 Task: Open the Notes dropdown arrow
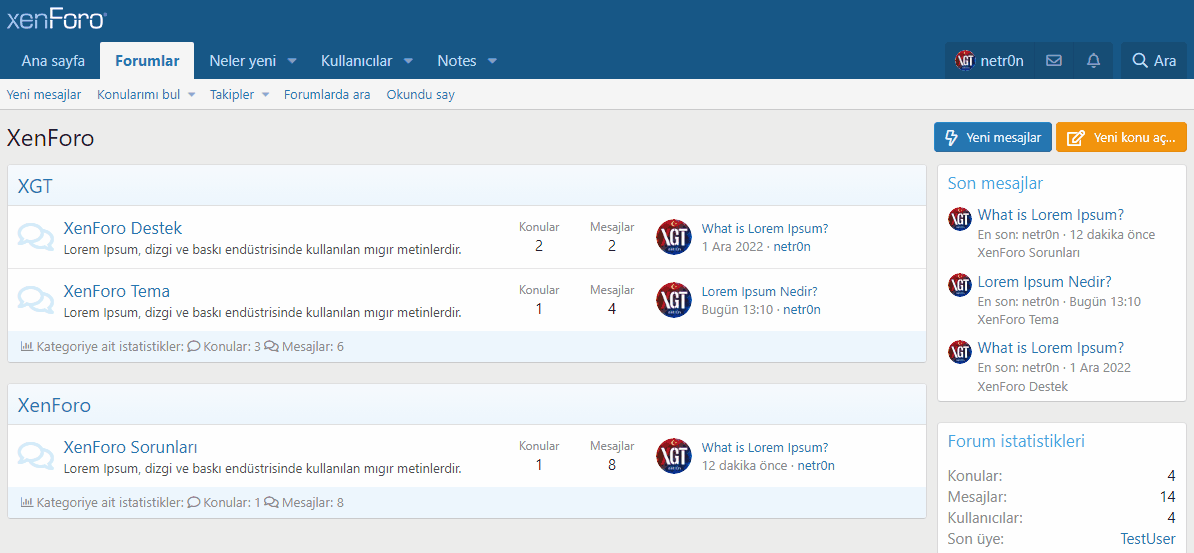pyautogui.click(x=492, y=61)
